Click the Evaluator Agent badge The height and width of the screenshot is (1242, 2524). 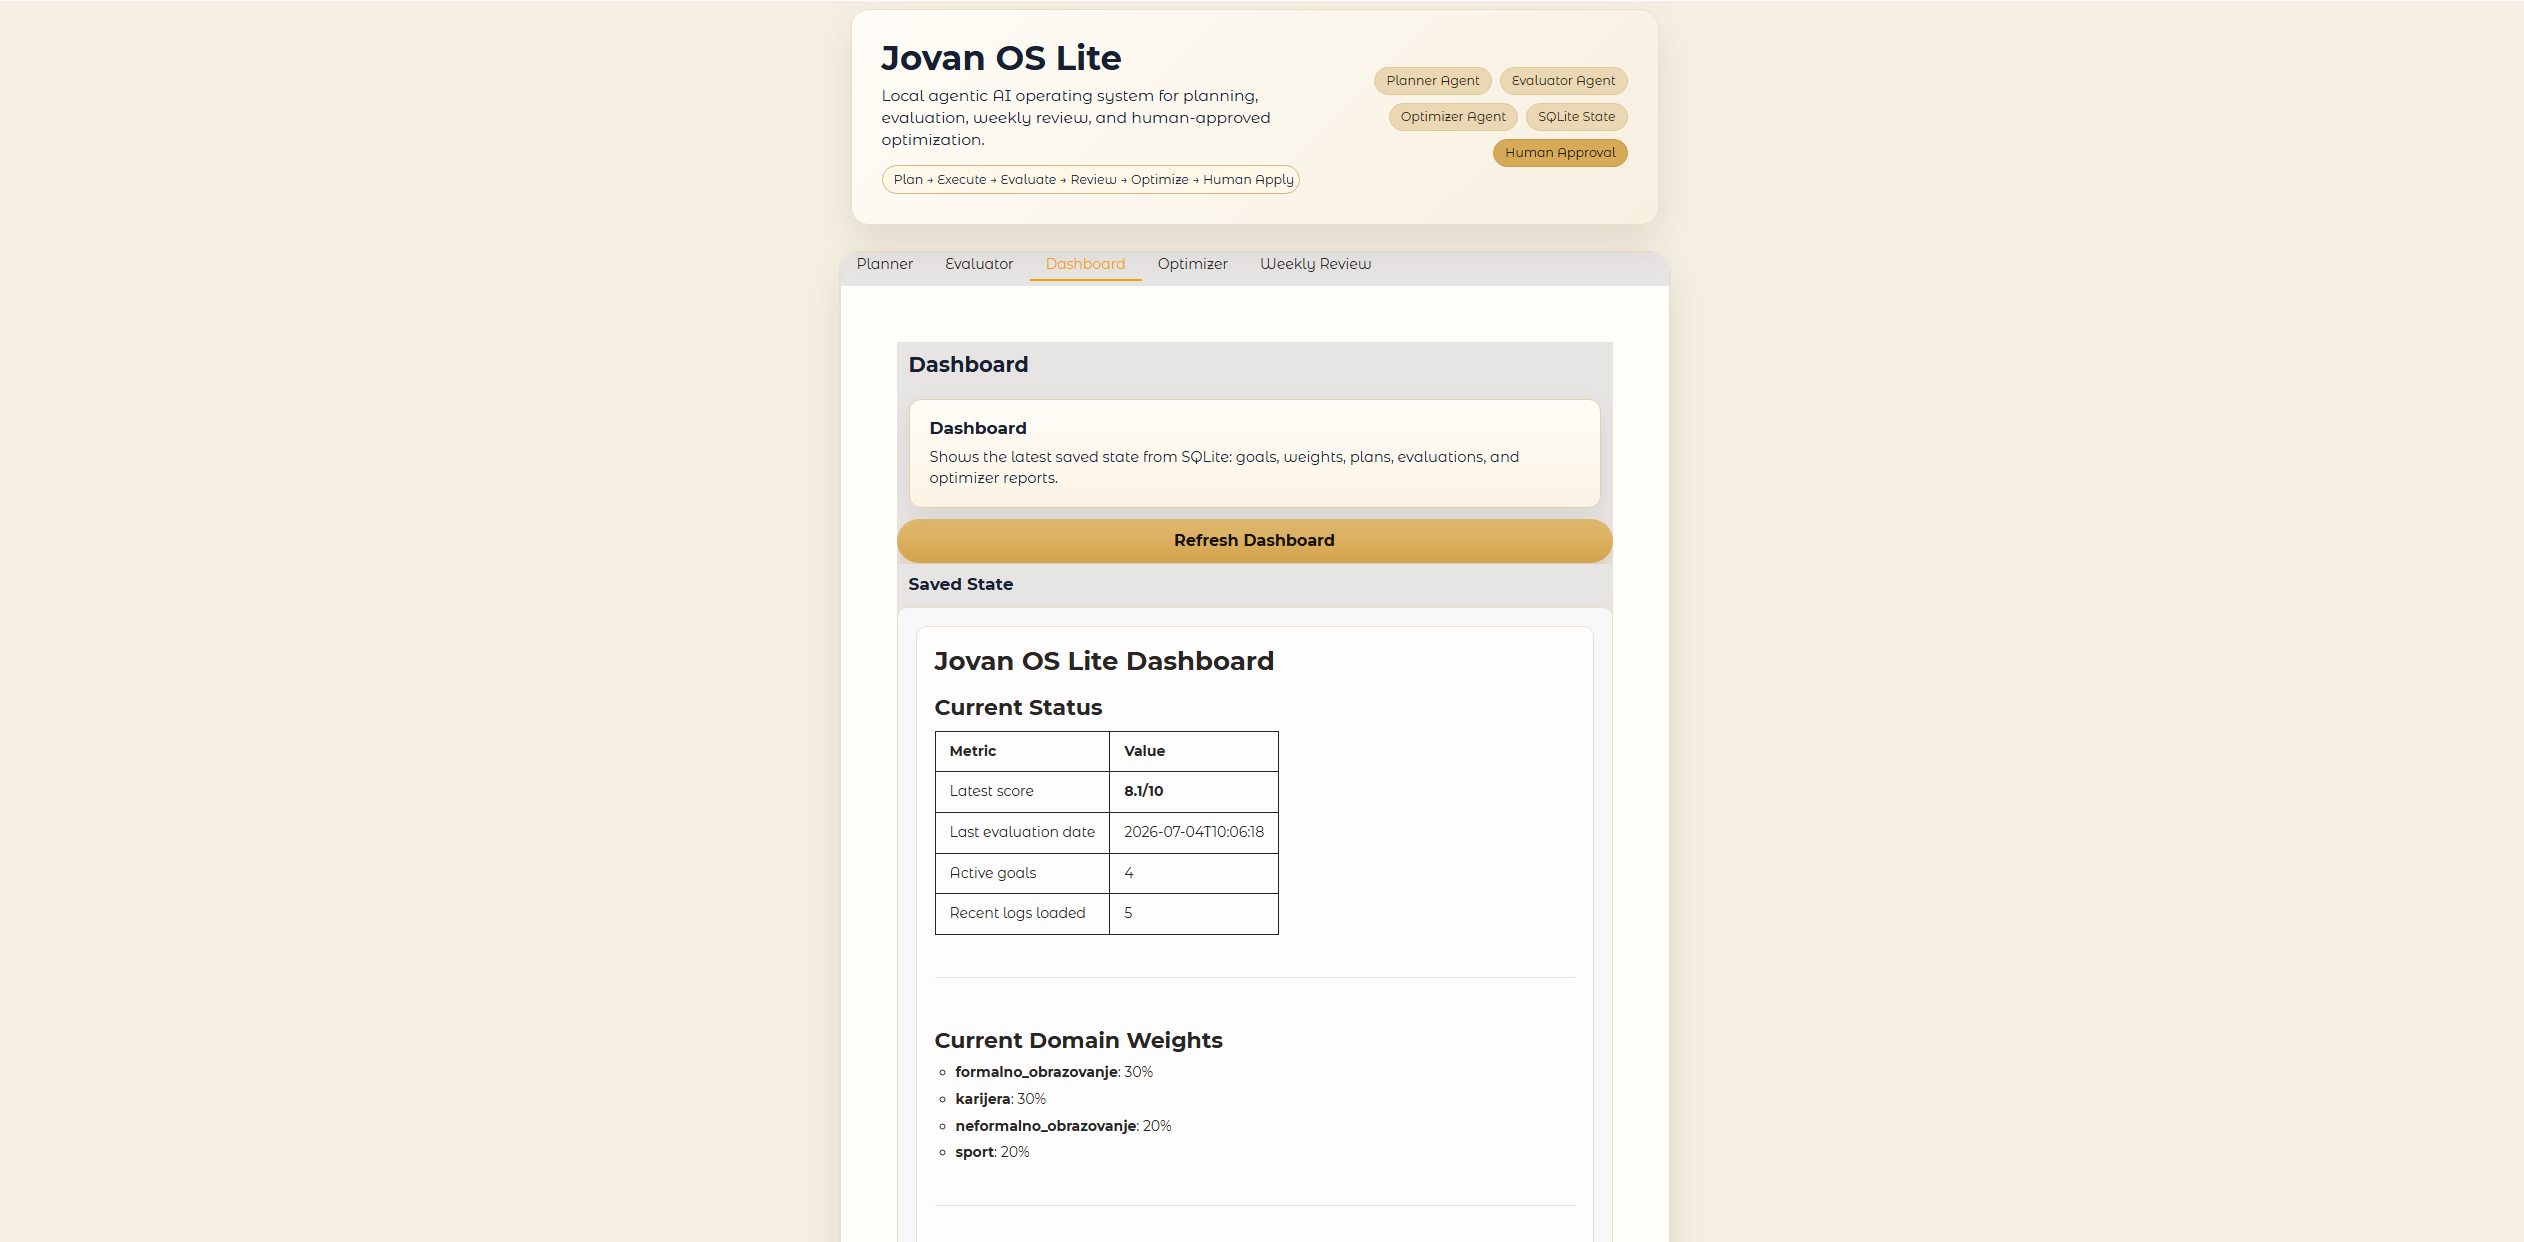coord(1563,81)
